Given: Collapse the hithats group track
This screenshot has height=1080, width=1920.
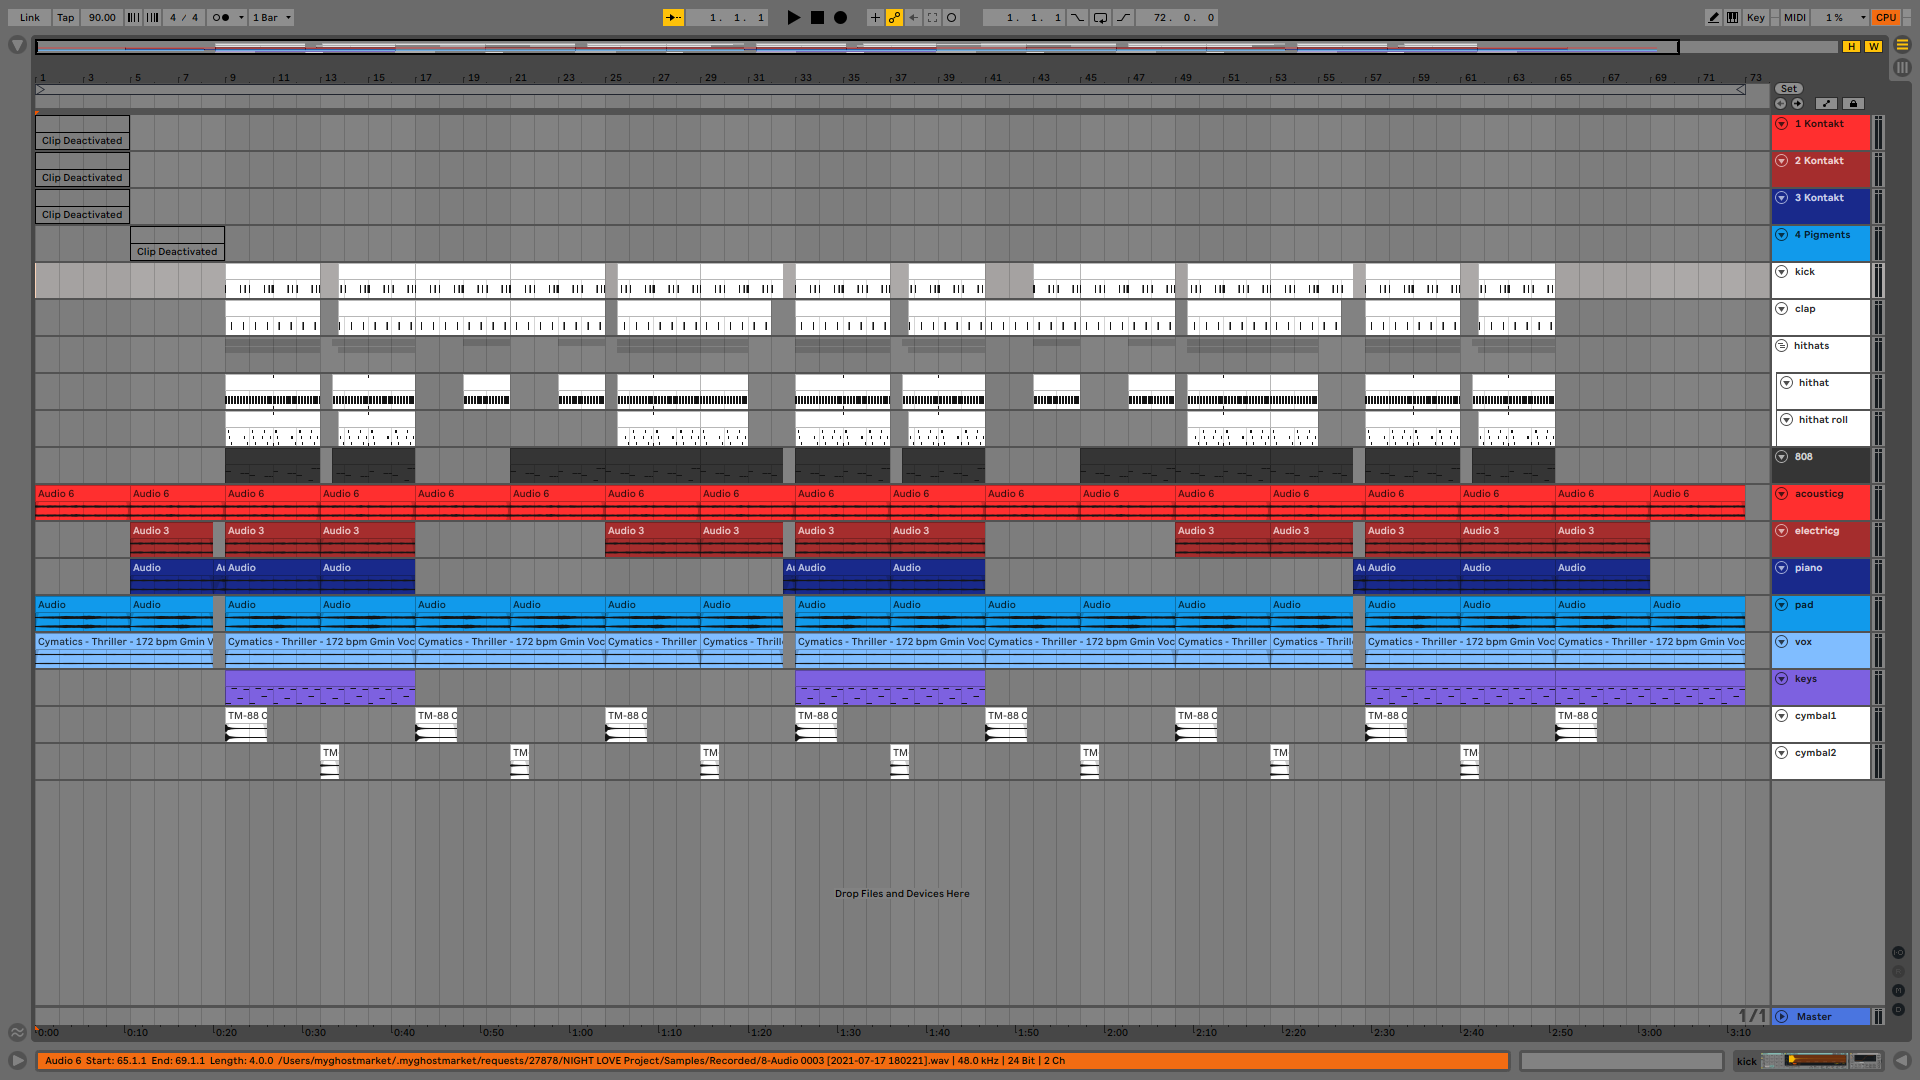Looking at the screenshot, I should (1781, 346).
